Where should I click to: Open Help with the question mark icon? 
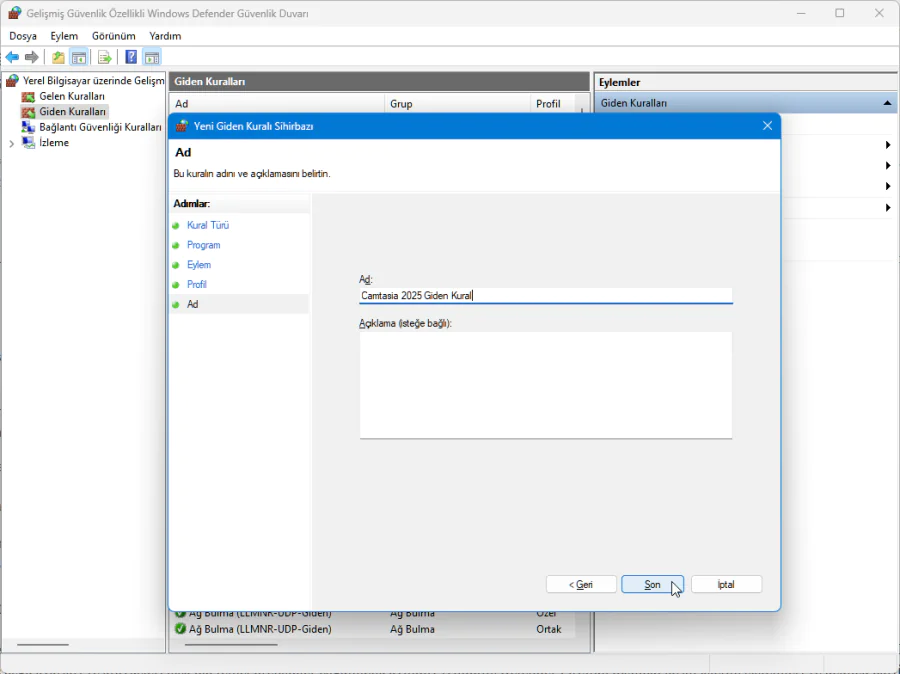point(131,57)
